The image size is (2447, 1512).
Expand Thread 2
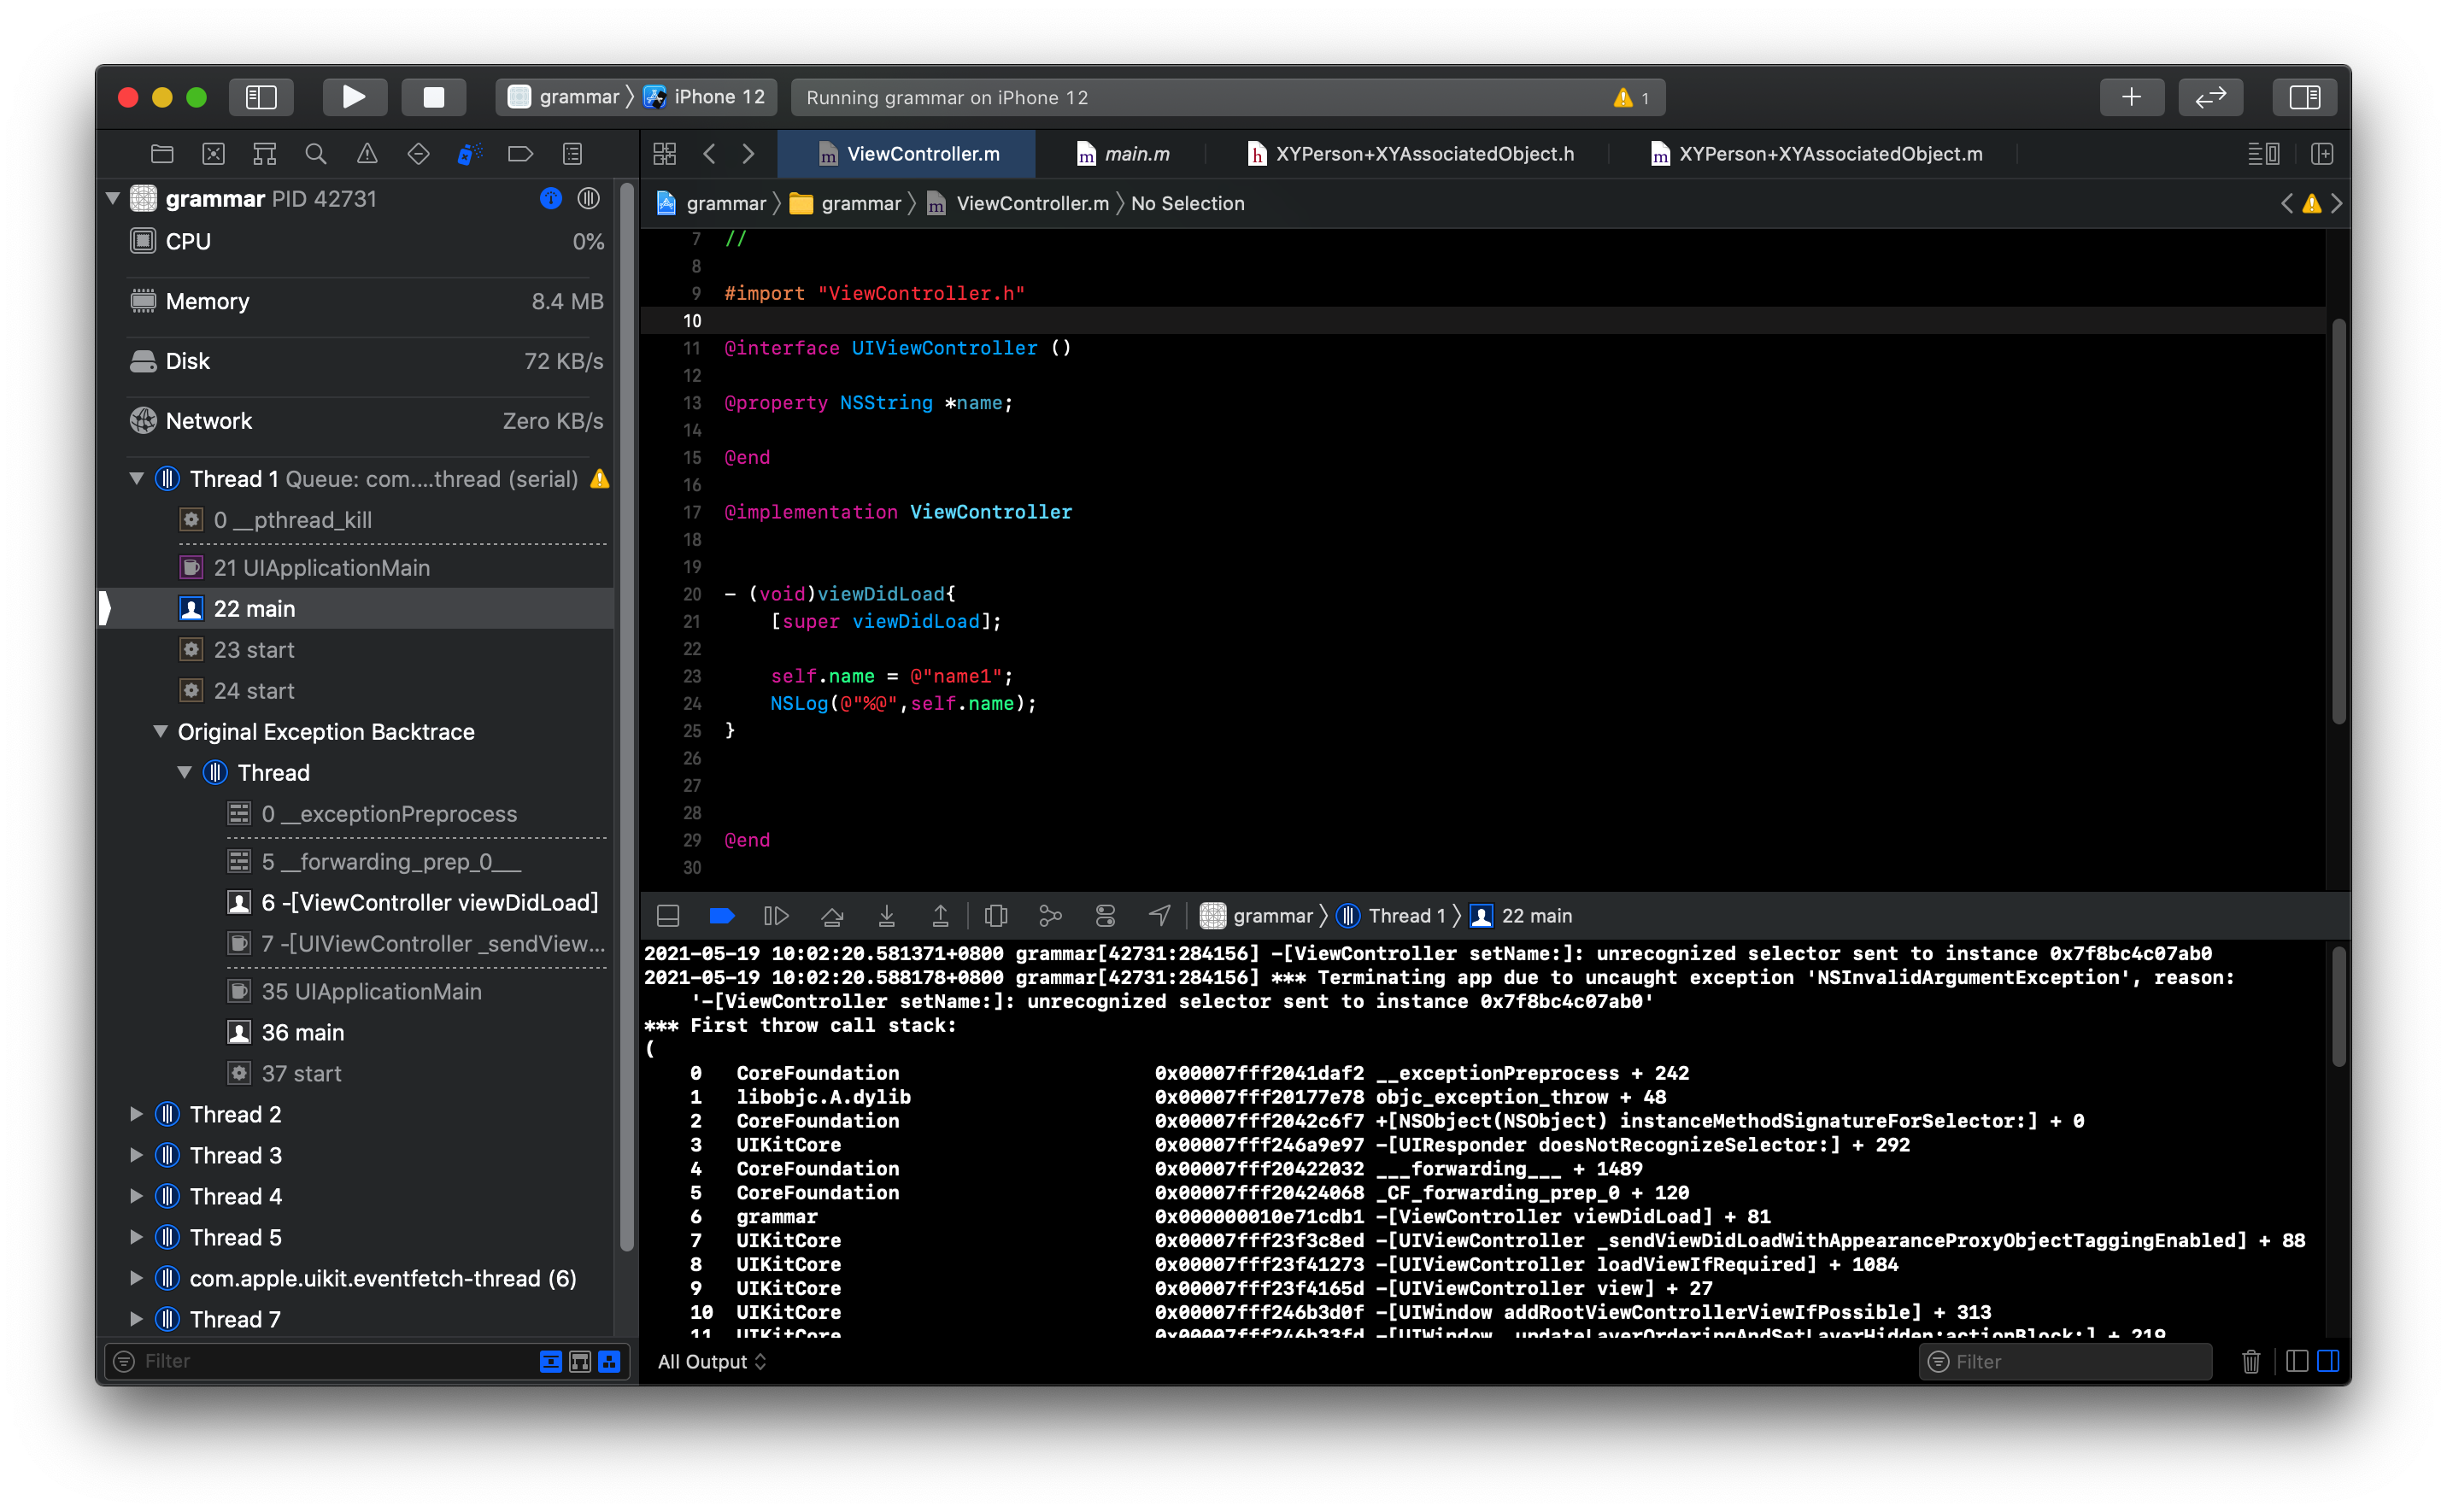click(x=137, y=1114)
